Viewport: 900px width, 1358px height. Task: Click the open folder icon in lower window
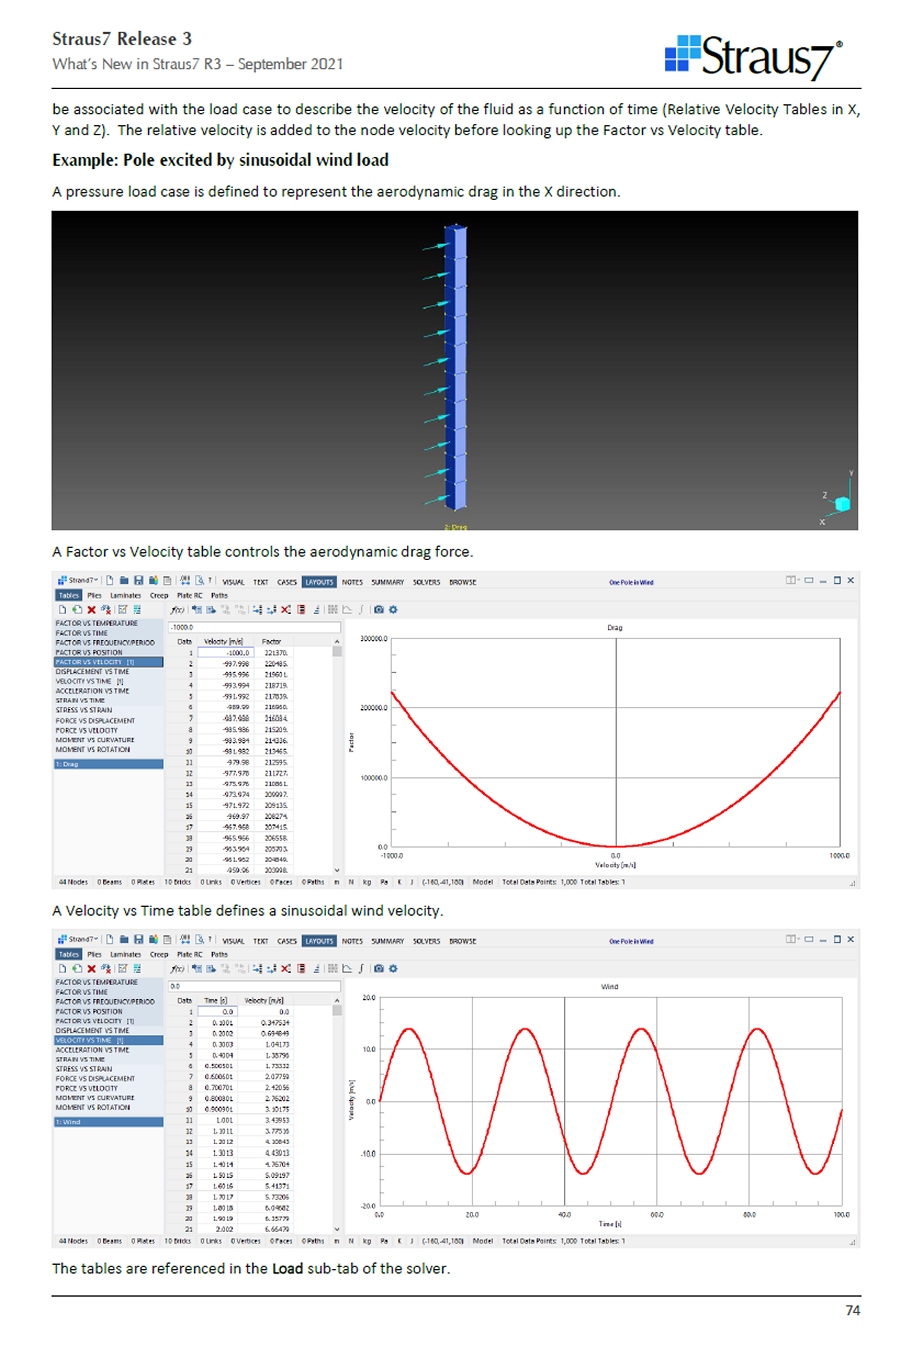tap(124, 940)
